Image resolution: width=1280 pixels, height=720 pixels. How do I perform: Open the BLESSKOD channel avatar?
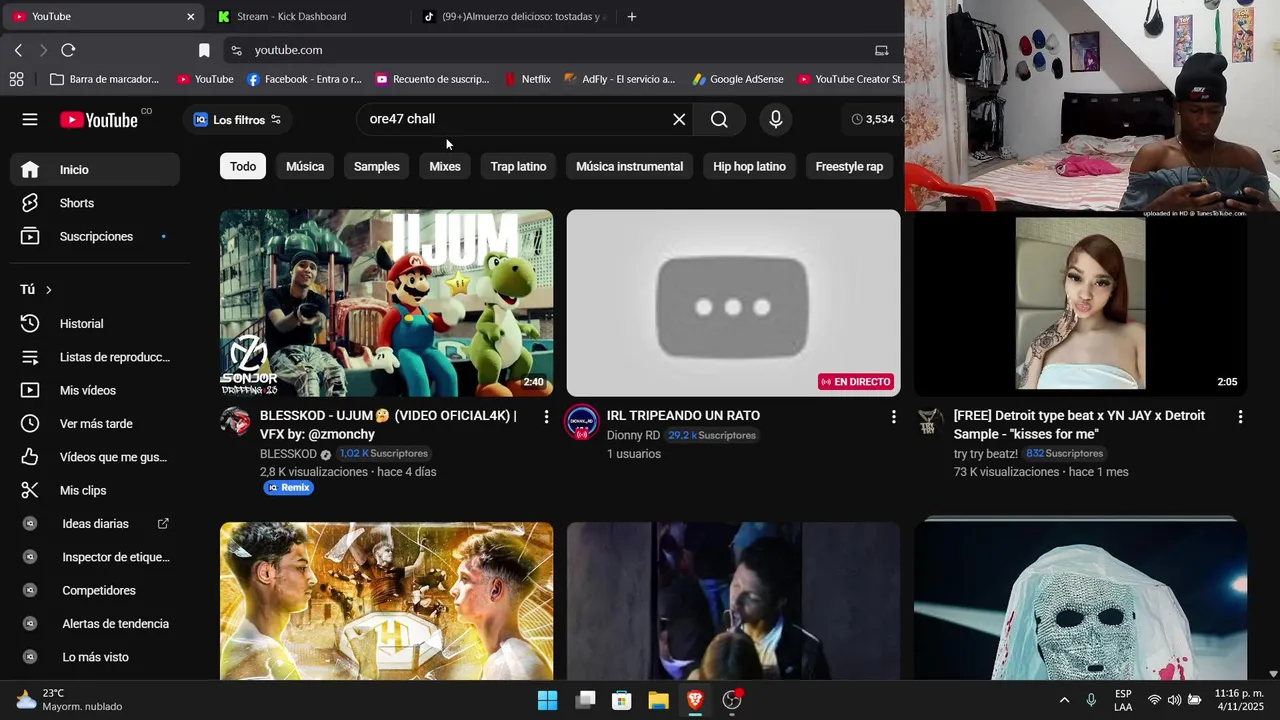236,421
